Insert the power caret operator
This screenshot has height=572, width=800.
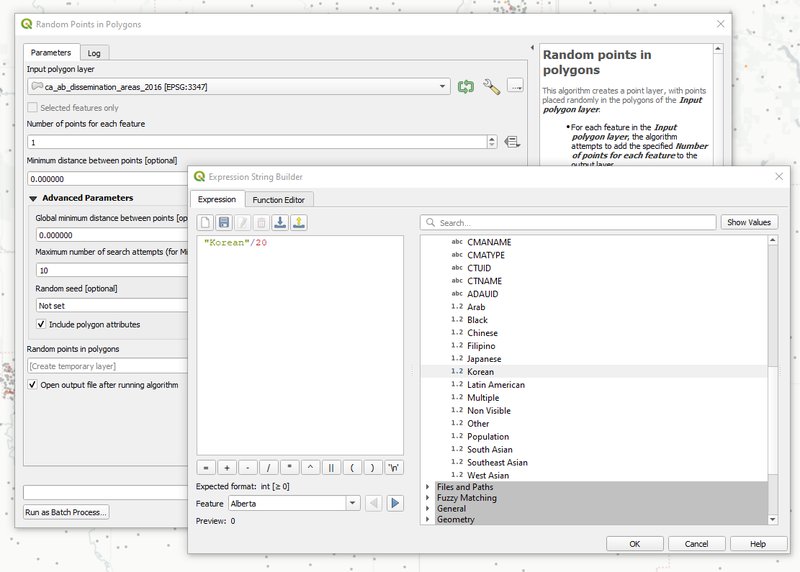point(310,467)
